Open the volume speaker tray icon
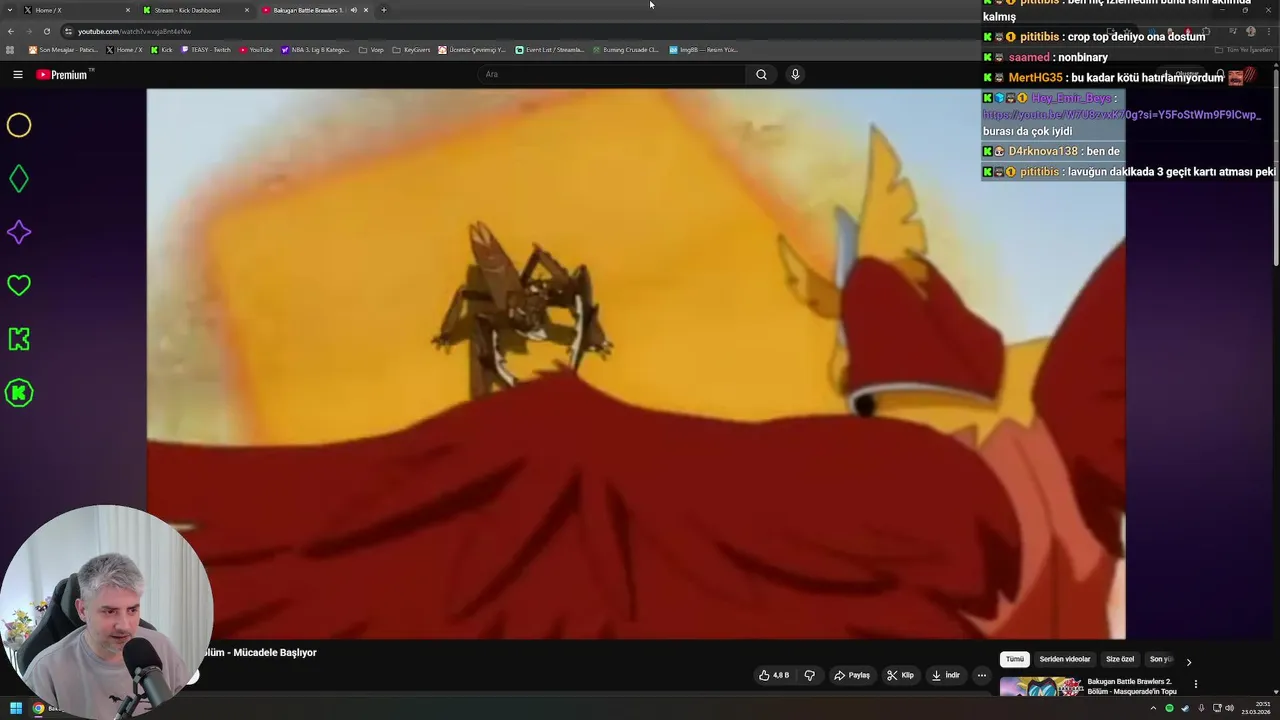Viewport: 1280px width, 720px height. tap(1231, 708)
